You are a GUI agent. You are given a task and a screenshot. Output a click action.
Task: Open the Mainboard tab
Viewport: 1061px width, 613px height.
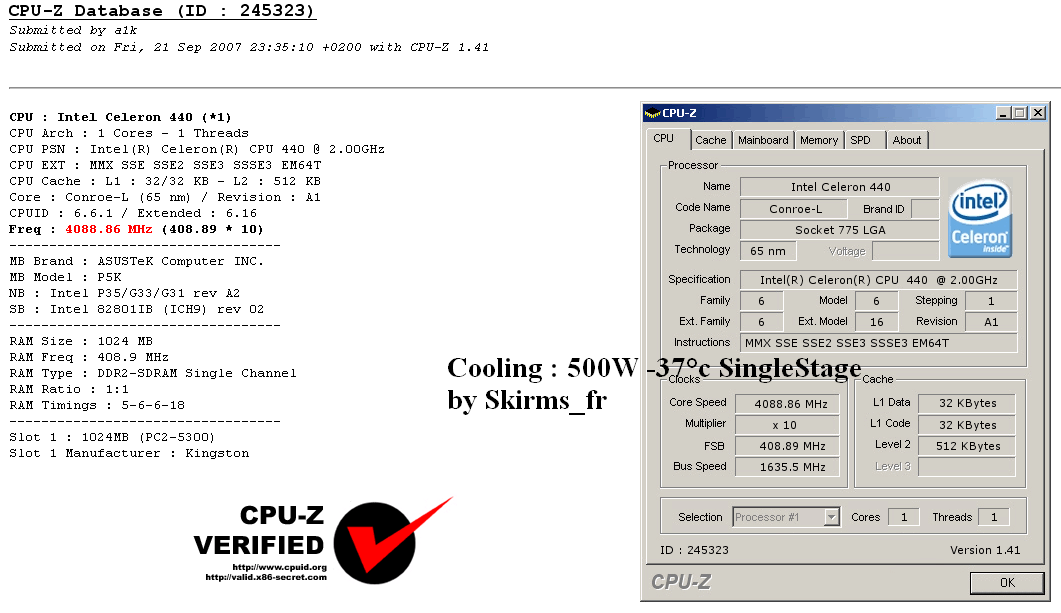pos(763,140)
